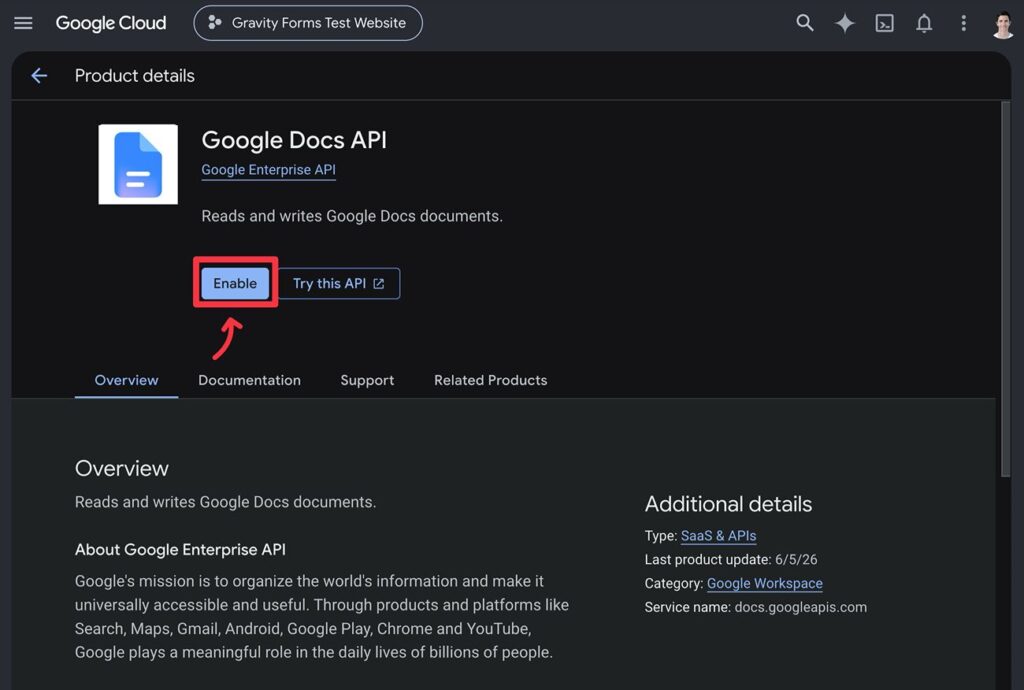Open the notifications bell

pos(923,24)
